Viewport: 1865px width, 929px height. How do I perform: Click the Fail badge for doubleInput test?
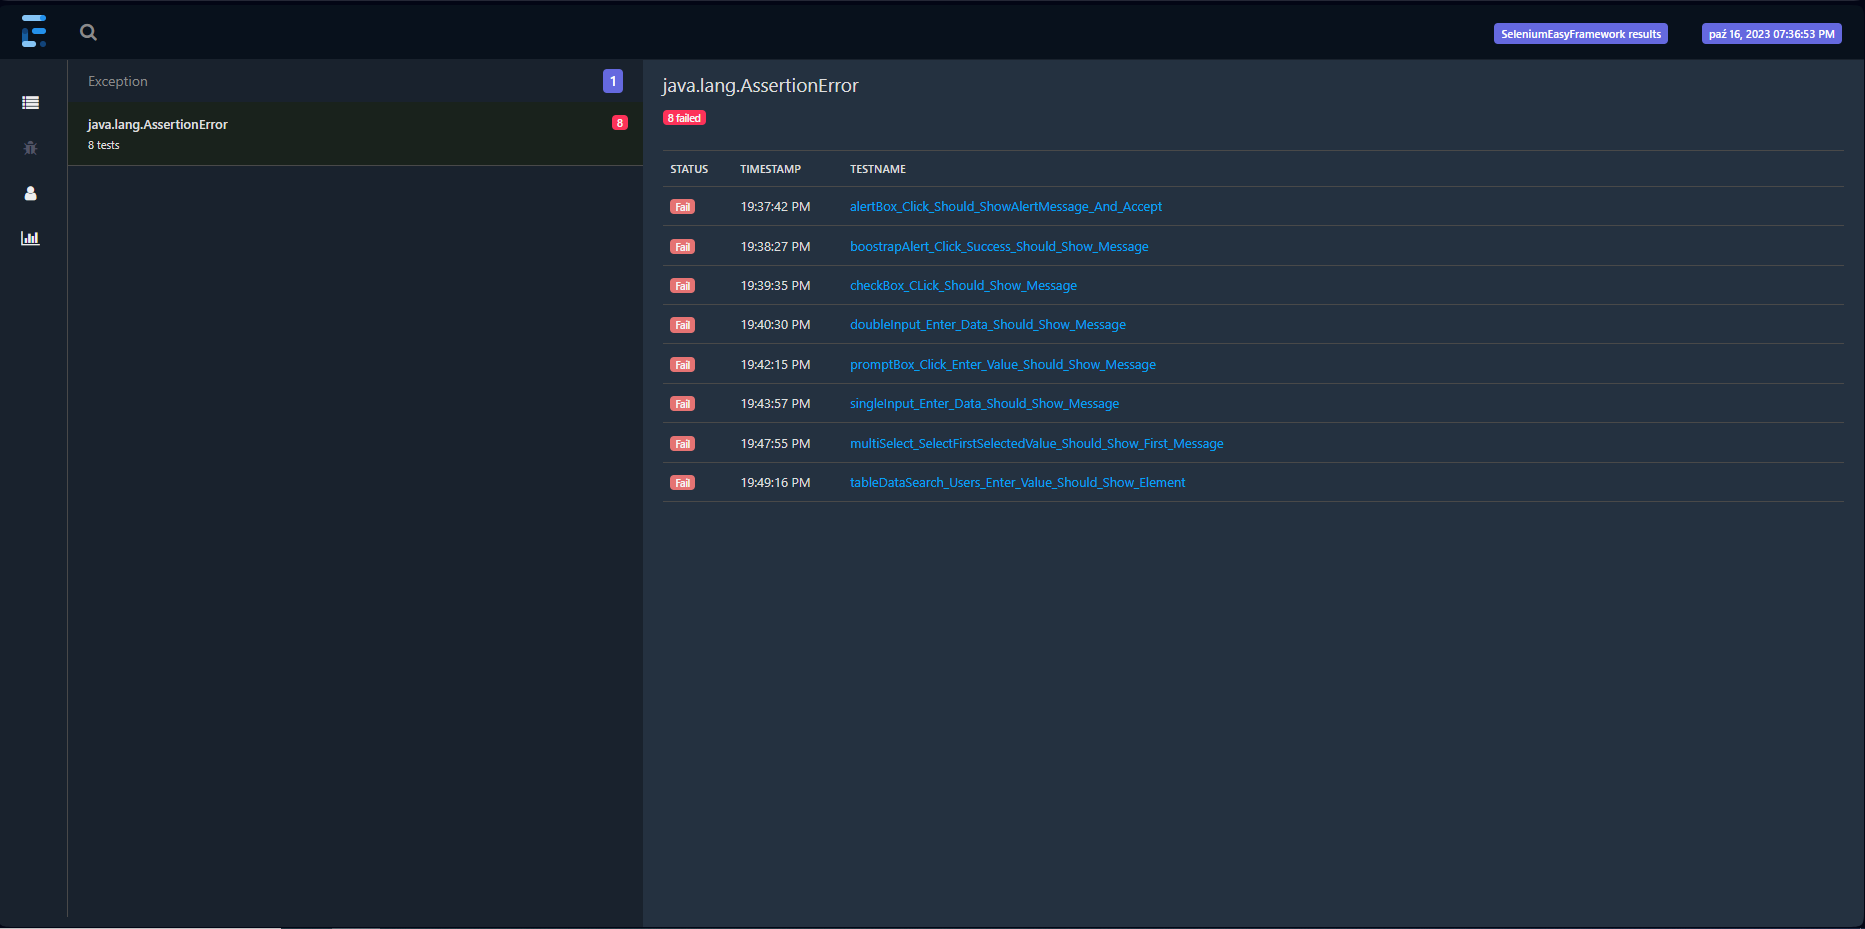[x=683, y=325]
